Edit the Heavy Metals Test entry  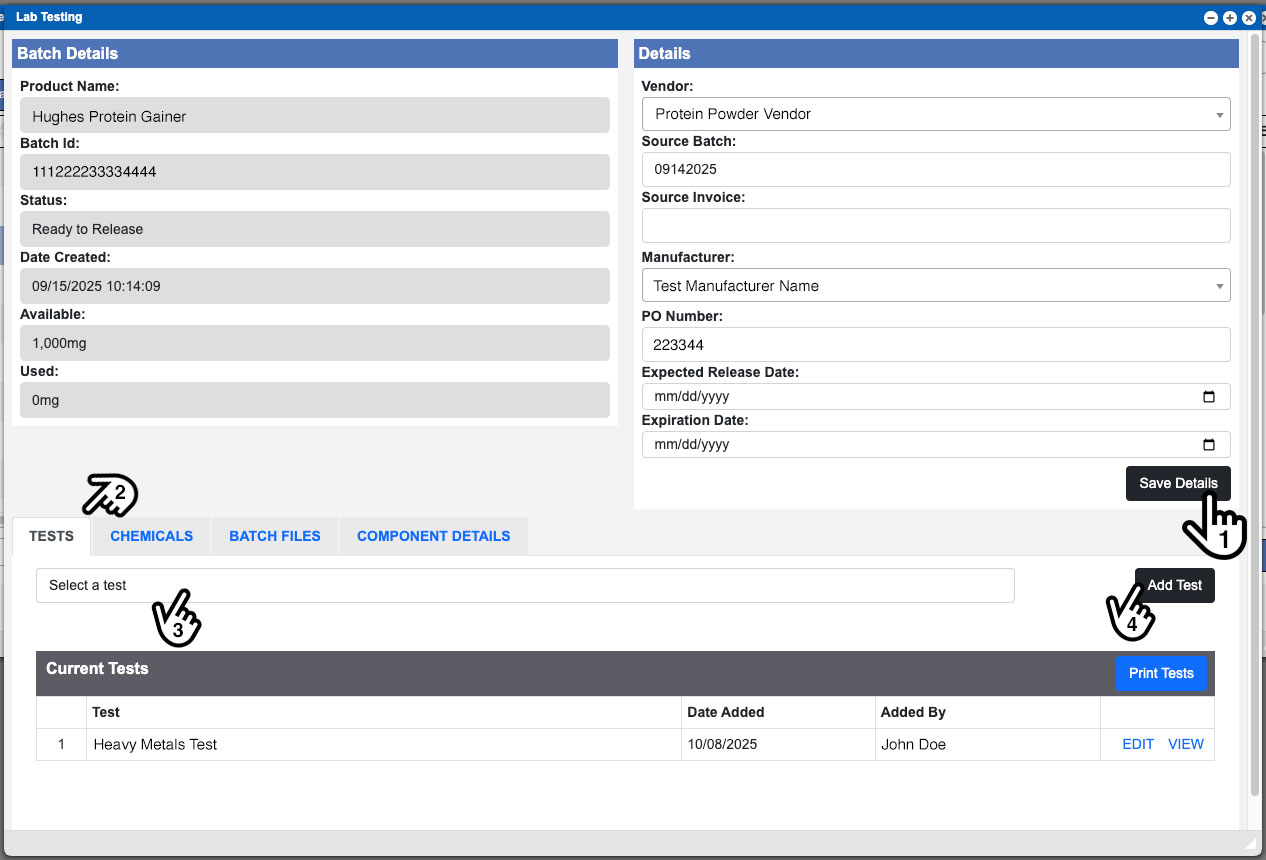coord(1138,744)
